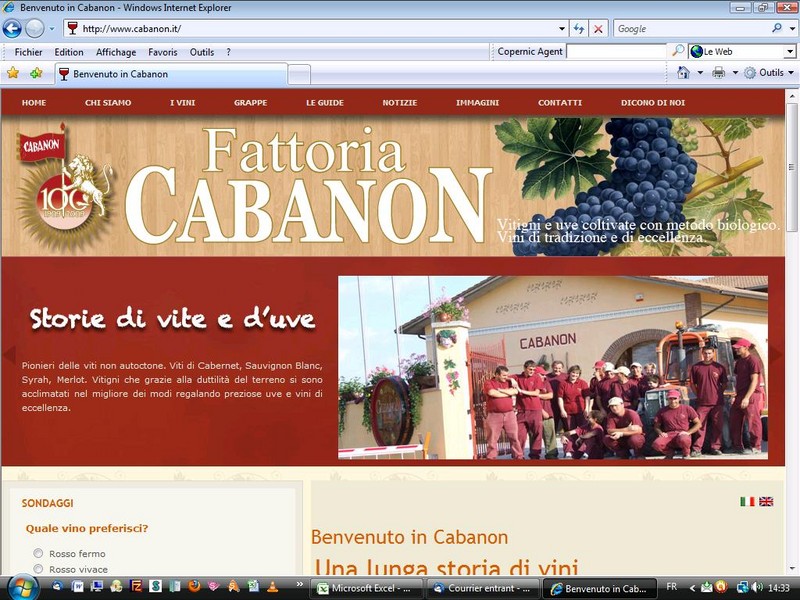Click the FR language indicator in taskbar

pyautogui.click(x=671, y=587)
